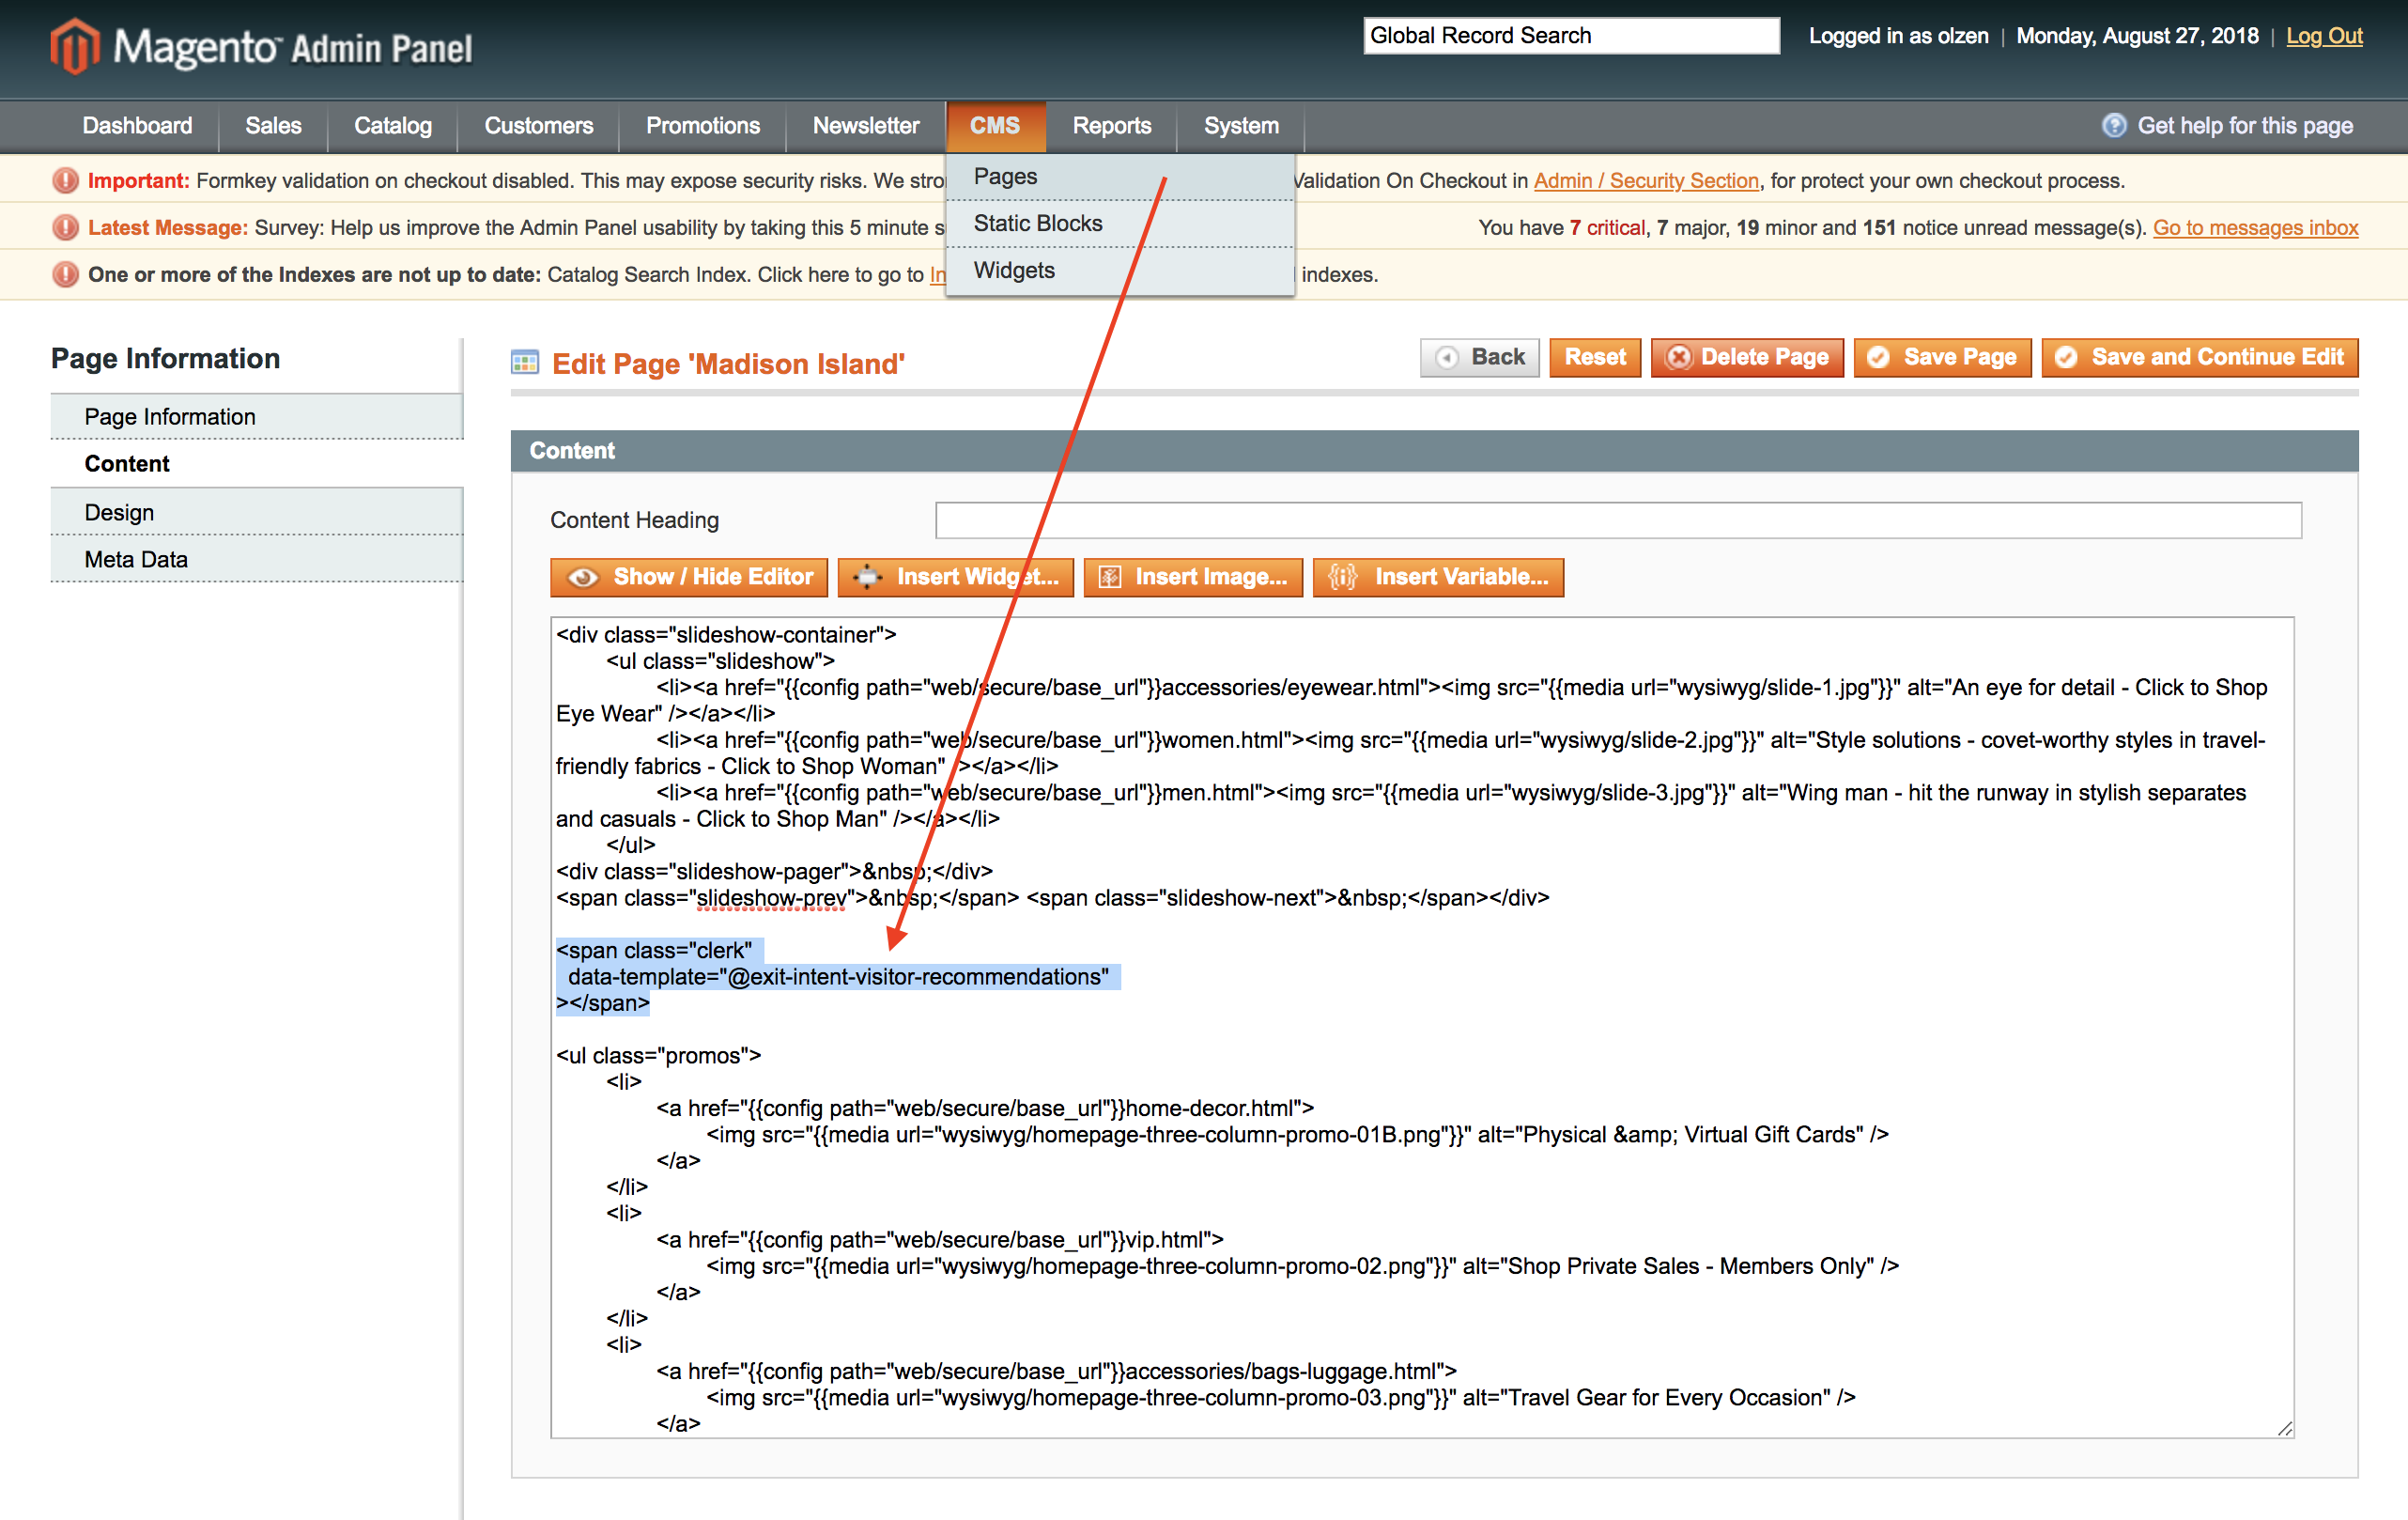Click the help question mark icon

(2114, 126)
